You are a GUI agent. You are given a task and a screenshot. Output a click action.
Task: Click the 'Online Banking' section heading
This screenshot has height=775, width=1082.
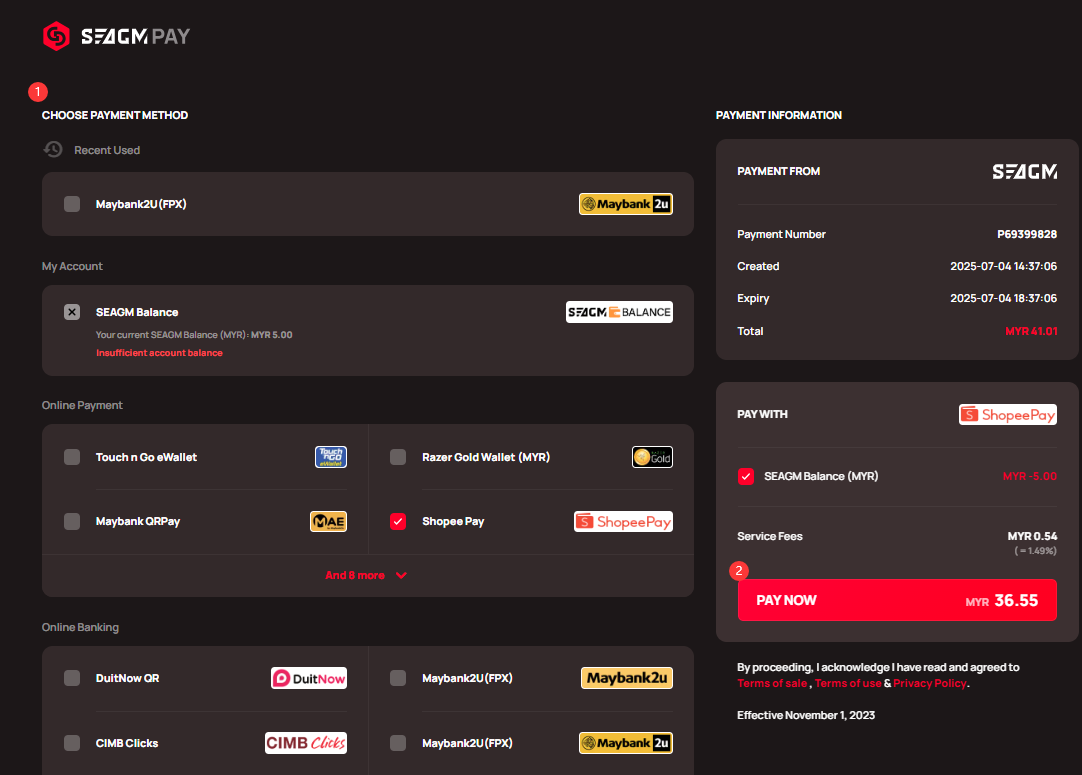point(80,627)
